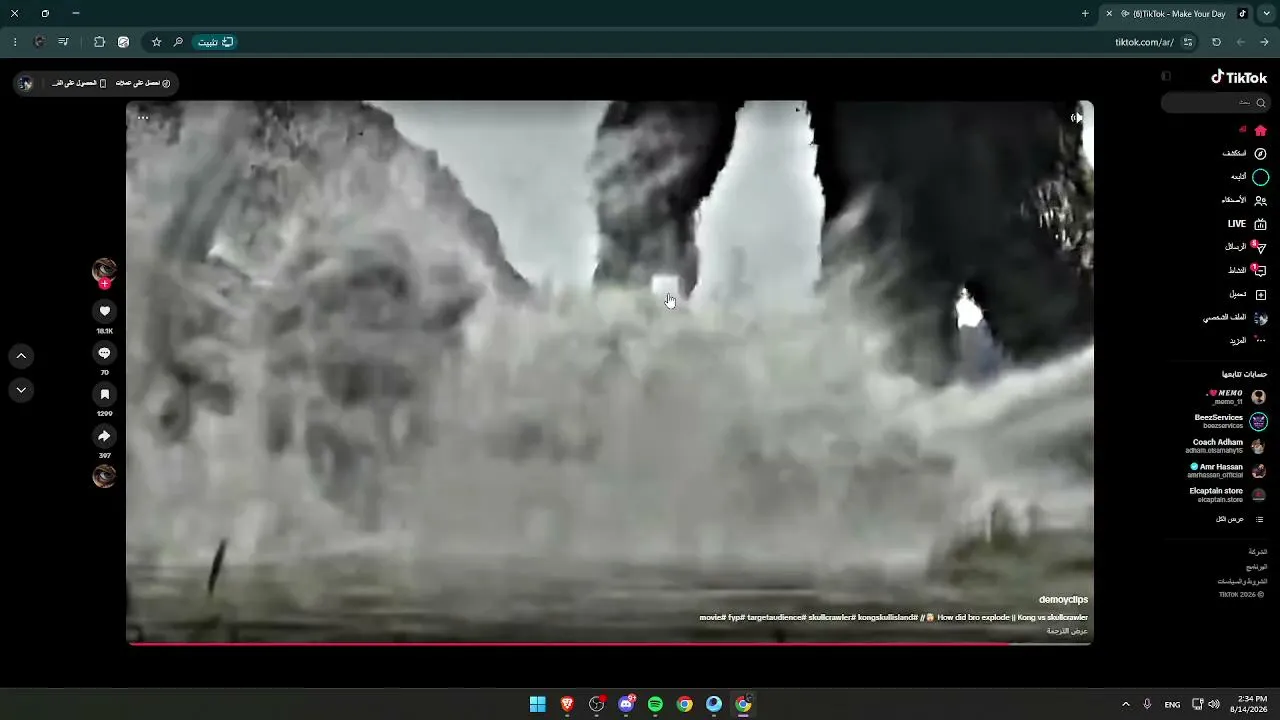Screen dimensions: 1280x720
Task: Seek on the red video progress bar
Action: coord(609,644)
